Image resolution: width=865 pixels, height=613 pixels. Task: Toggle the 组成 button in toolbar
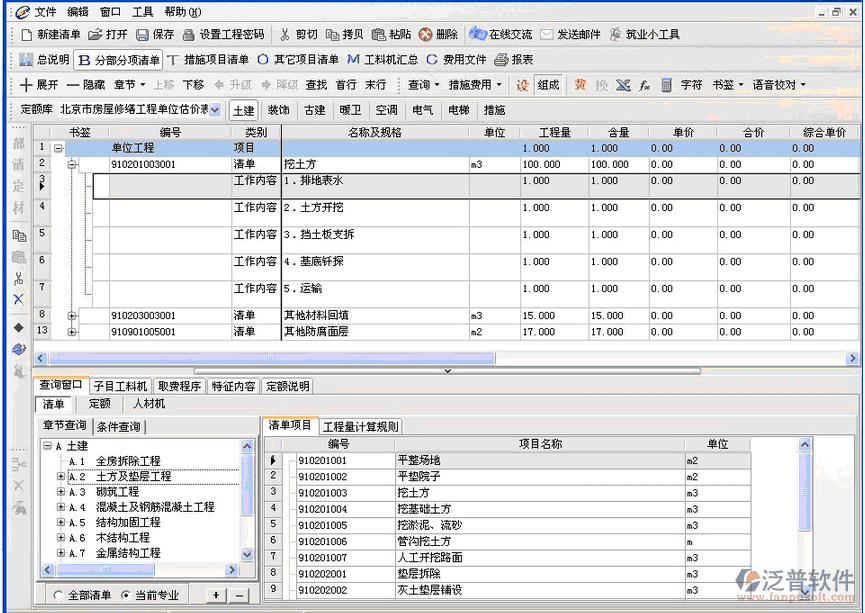pyautogui.click(x=548, y=85)
